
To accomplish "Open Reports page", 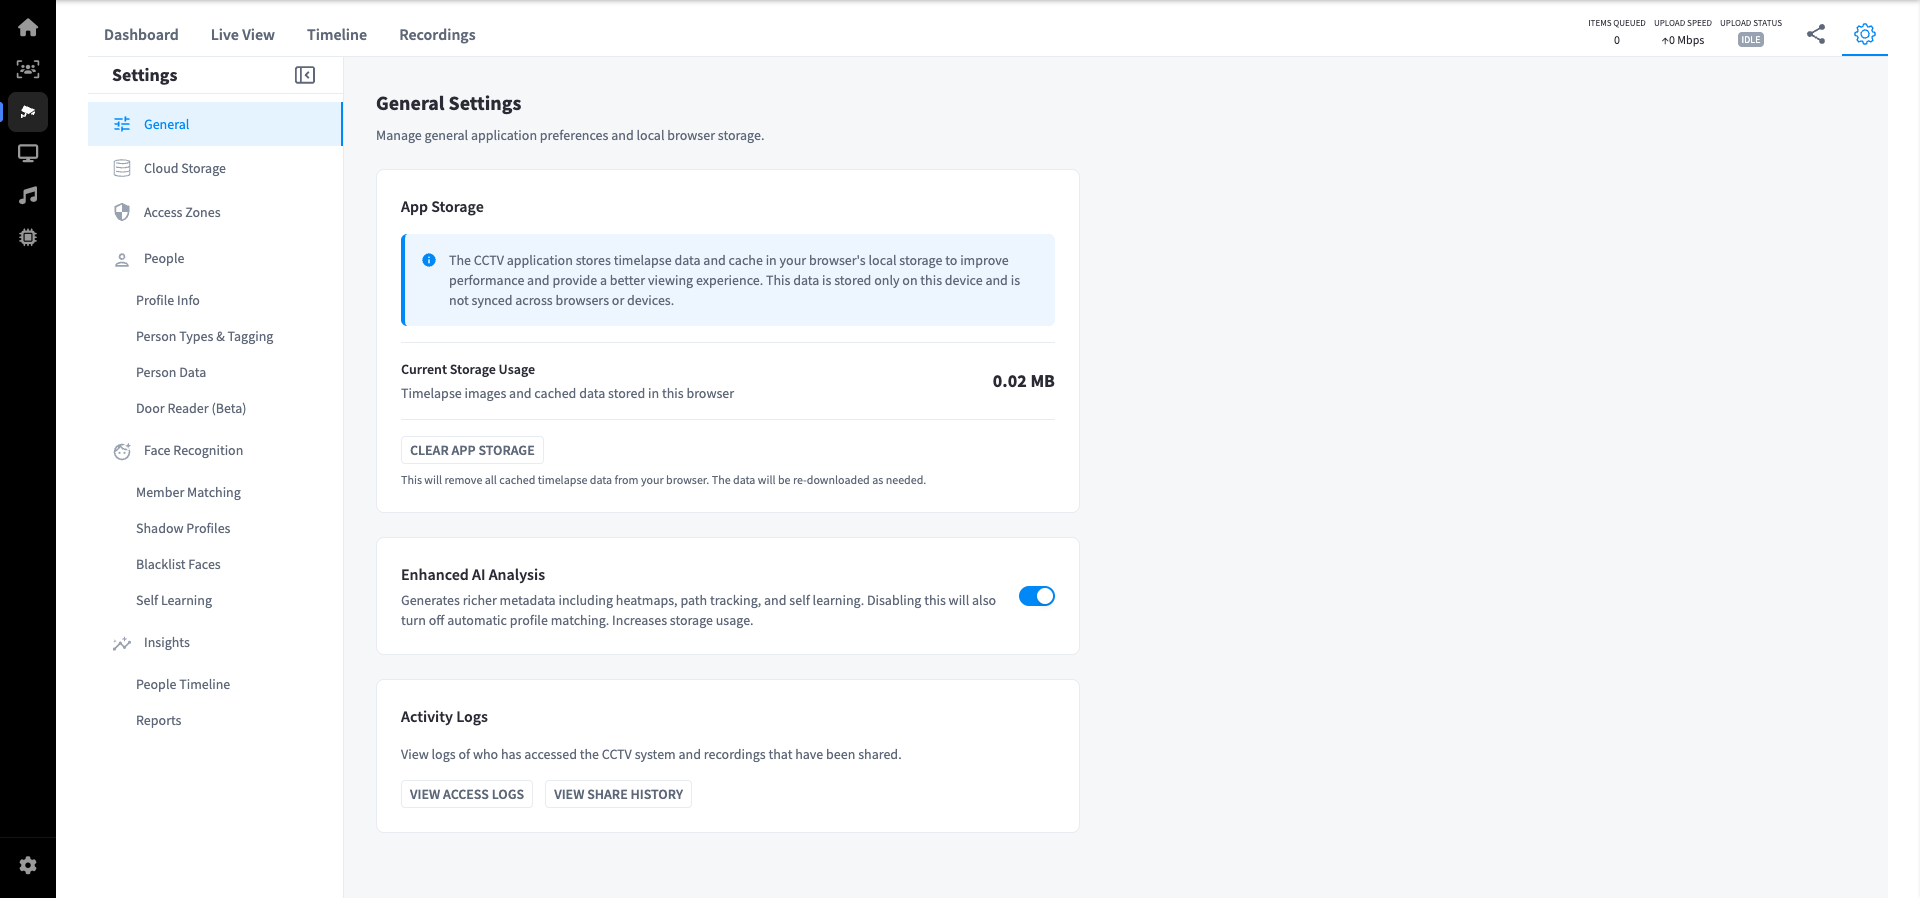I will 159,720.
